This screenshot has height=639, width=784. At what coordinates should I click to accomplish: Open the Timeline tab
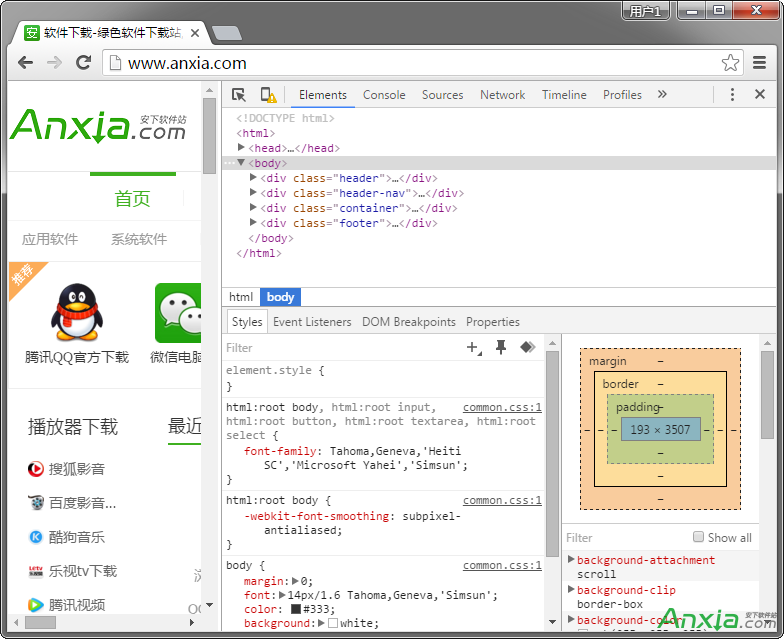click(x=564, y=94)
